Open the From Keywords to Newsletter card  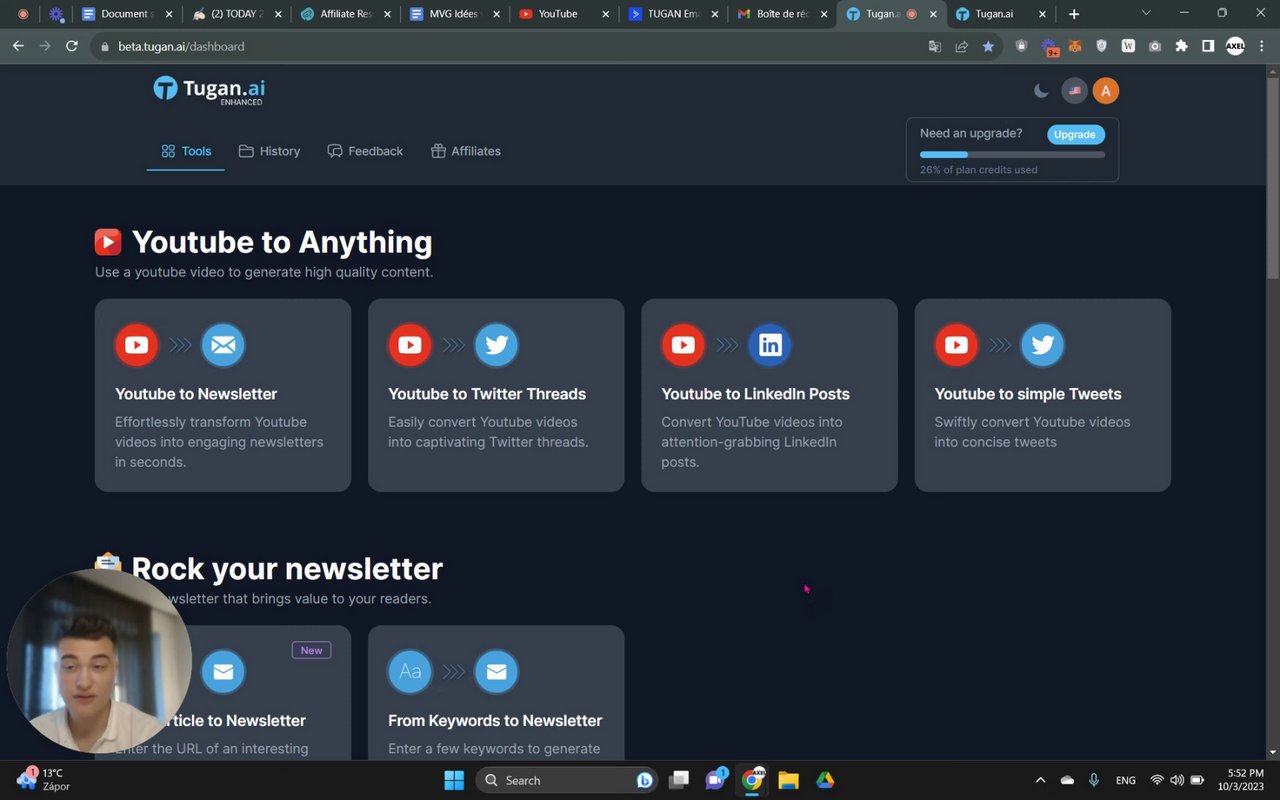pyautogui.click(x=496, y=692)
